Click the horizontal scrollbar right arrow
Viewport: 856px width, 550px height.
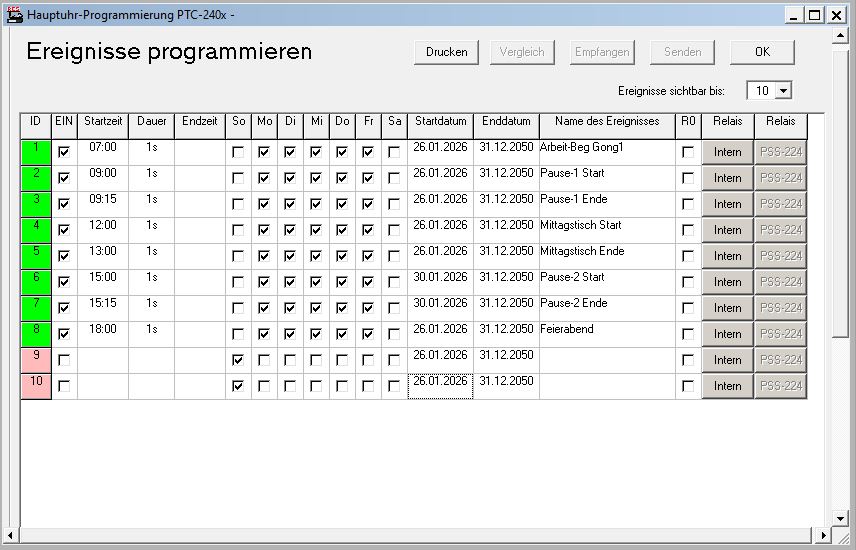tap(823, 537)
